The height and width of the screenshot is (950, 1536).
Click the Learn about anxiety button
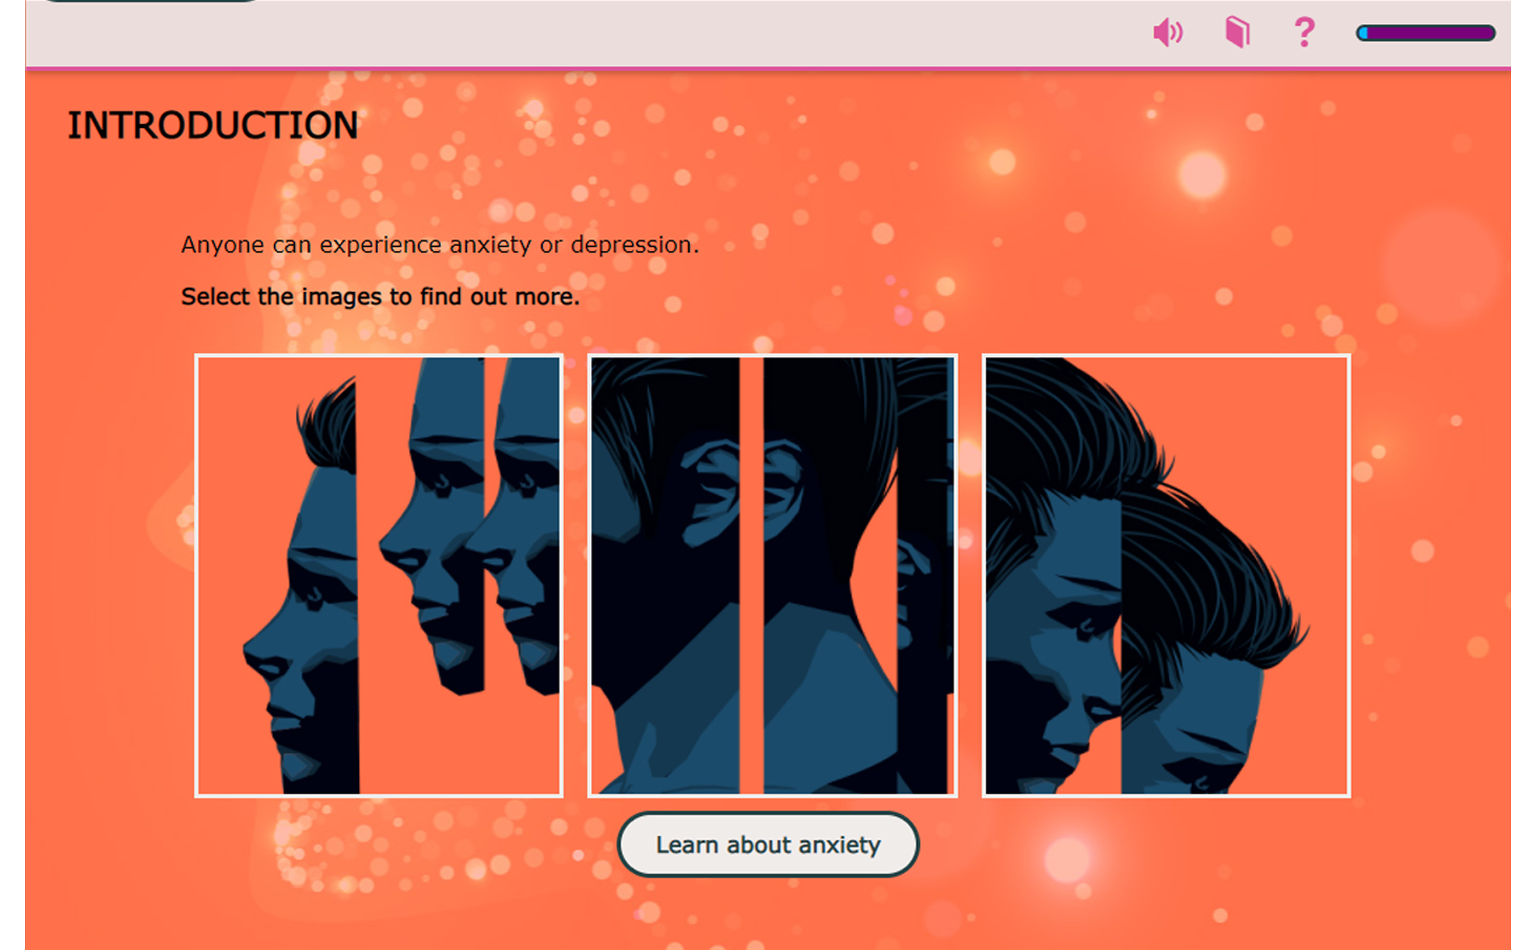tap(768, 845)
